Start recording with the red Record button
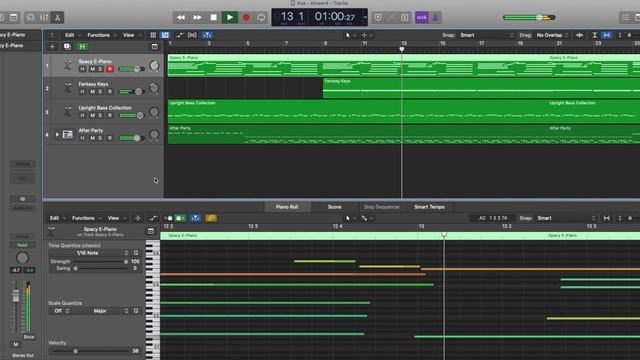640x360 pixels. [x=246, y=18]
